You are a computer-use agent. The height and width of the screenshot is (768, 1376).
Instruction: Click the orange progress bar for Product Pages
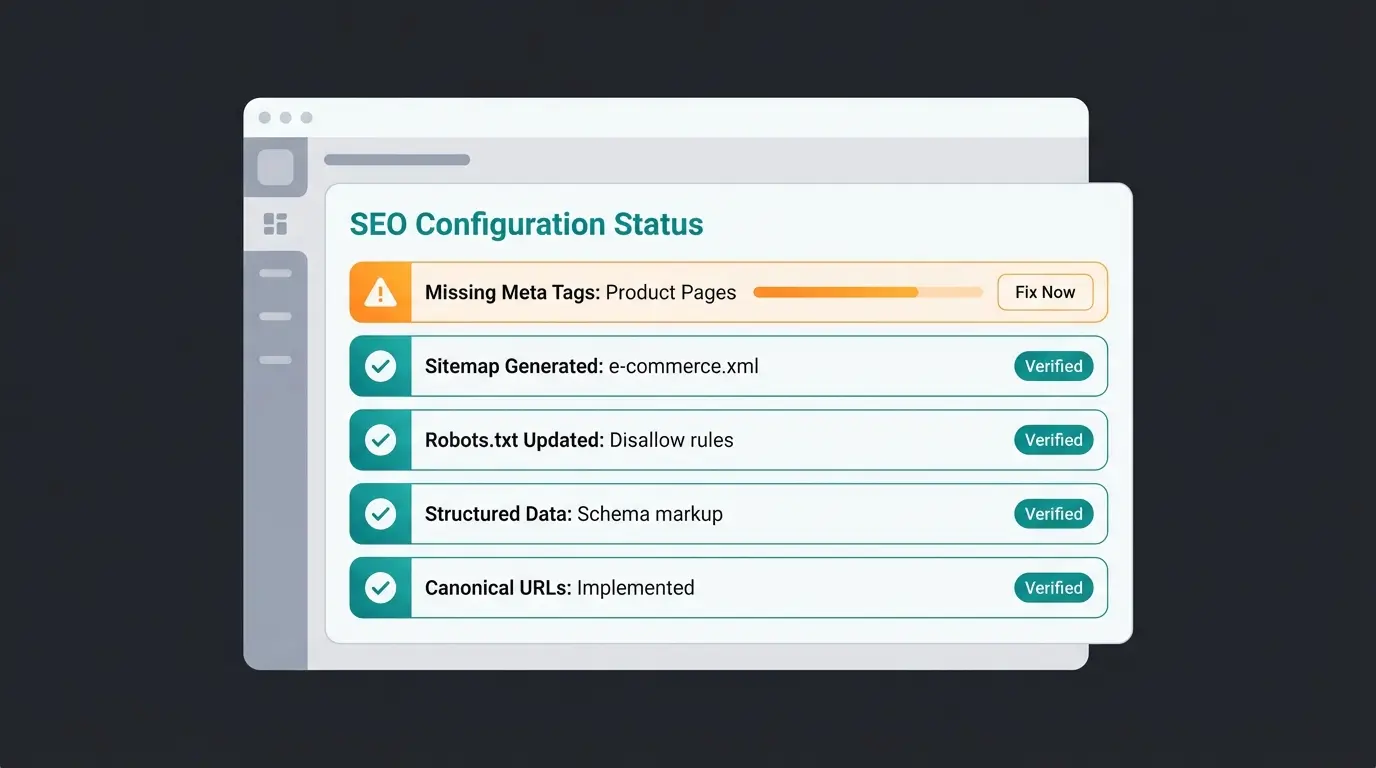click(x=867, y=292)
